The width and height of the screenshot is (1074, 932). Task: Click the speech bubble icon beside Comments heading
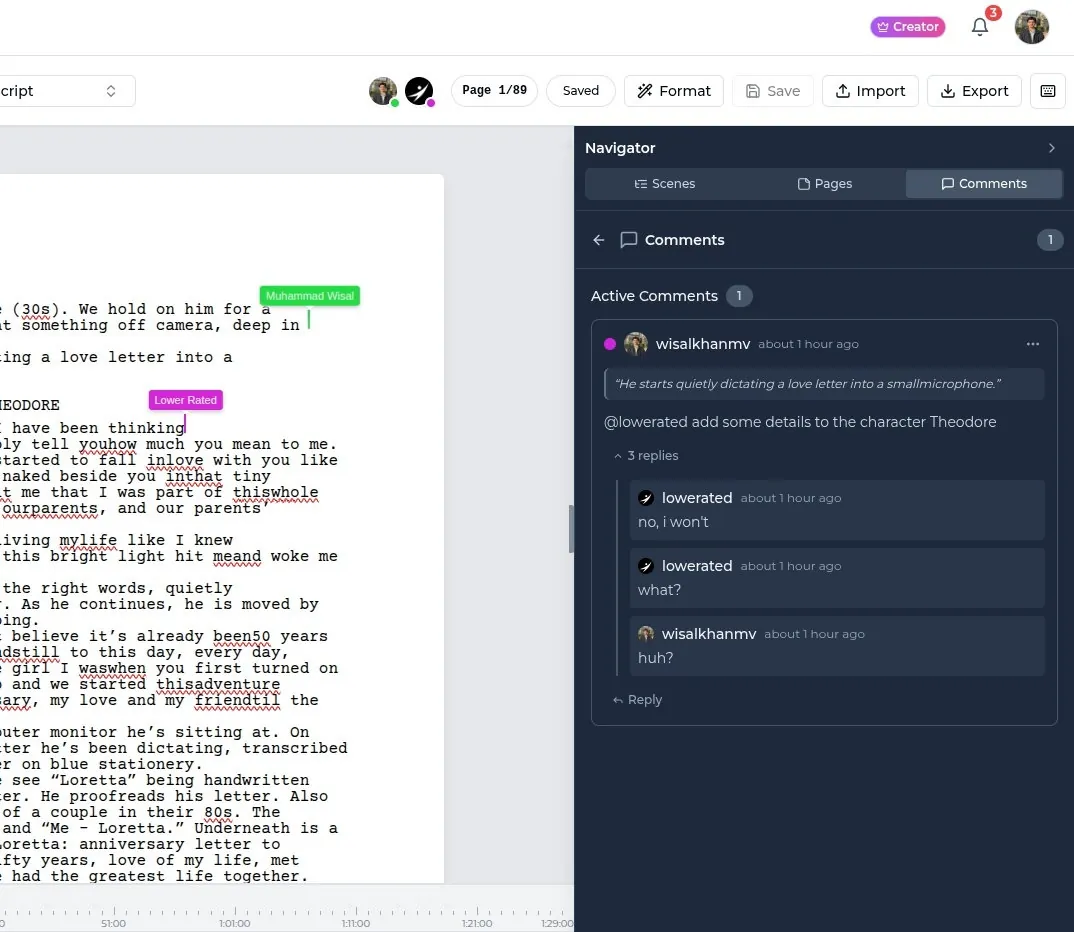tap(628, 240)
